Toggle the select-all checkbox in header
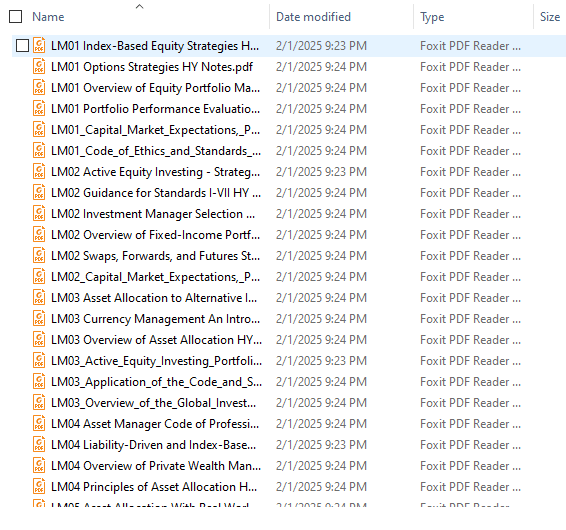This screenshot has height=530, width=566. 16,17
